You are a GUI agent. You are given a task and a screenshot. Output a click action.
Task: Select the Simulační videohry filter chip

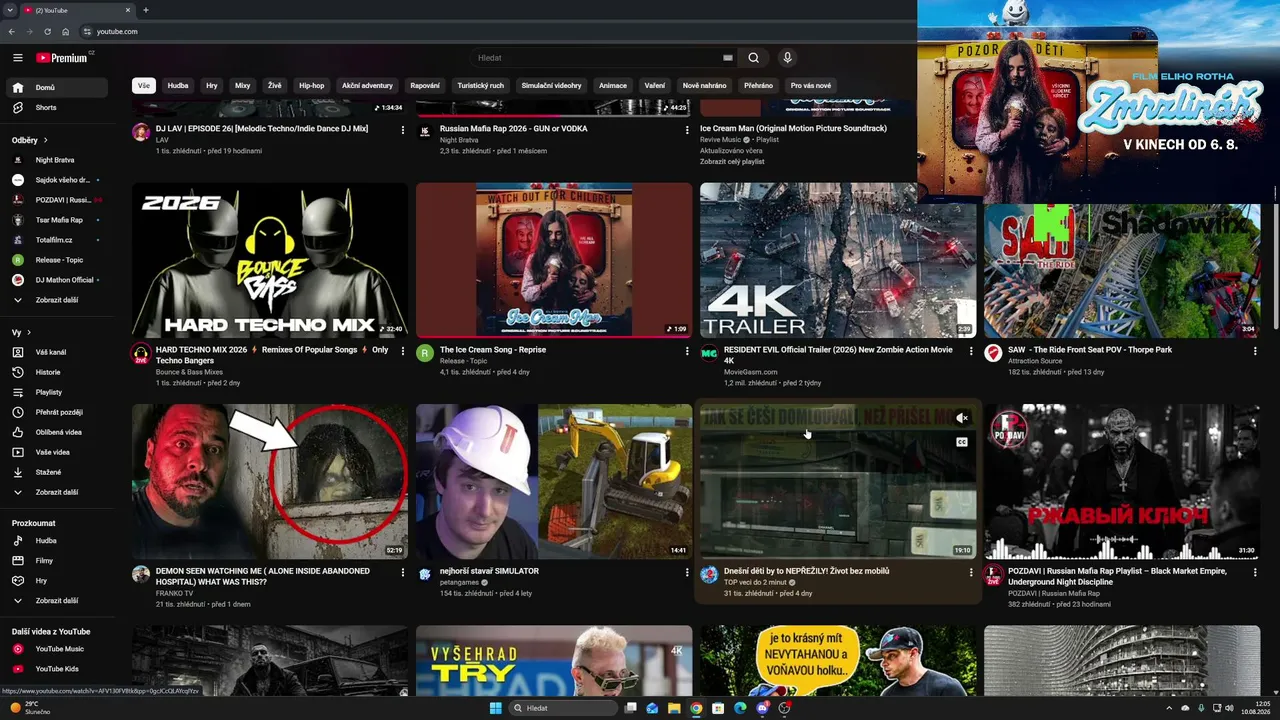551,85
